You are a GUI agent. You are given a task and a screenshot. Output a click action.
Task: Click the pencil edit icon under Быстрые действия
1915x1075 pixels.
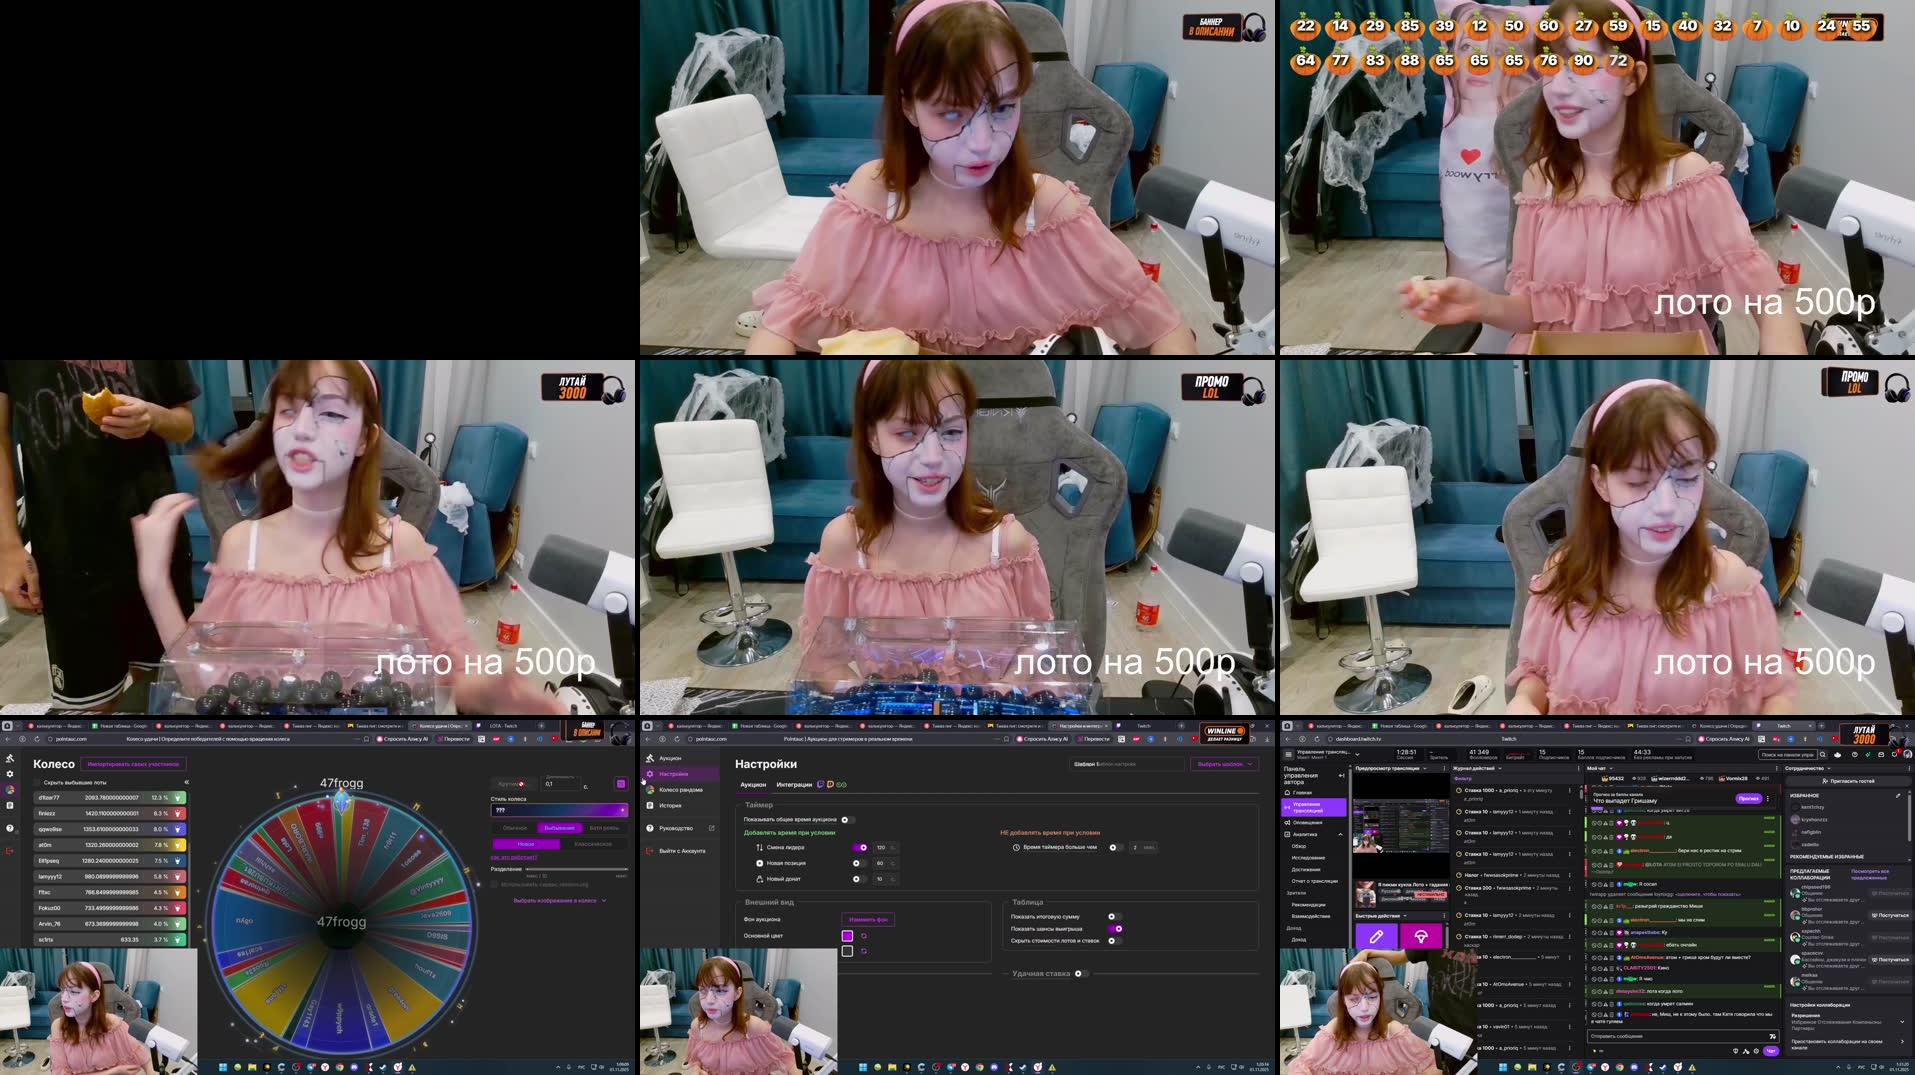[1375, 937]
